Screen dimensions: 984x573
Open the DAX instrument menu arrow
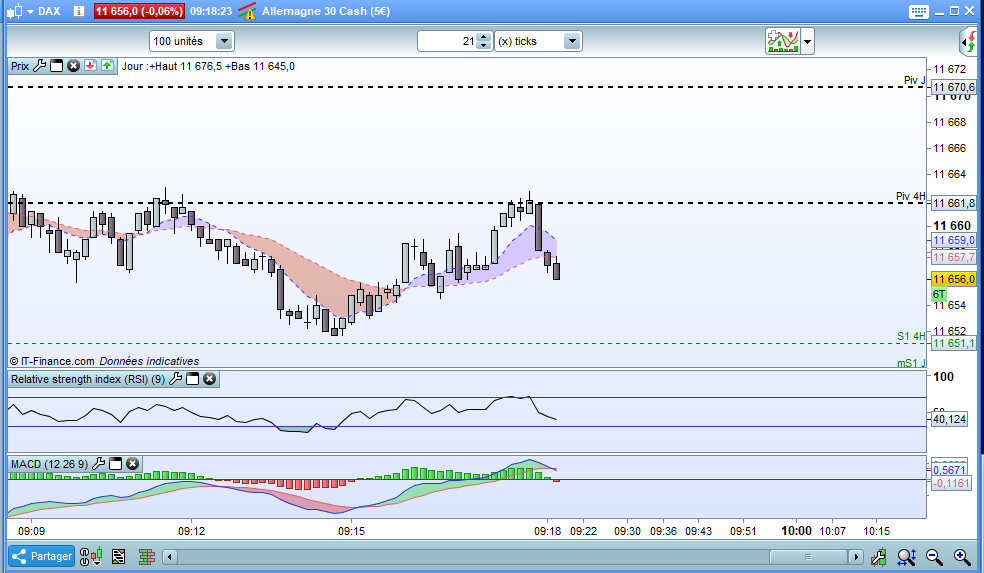click(x=30, y=11)
